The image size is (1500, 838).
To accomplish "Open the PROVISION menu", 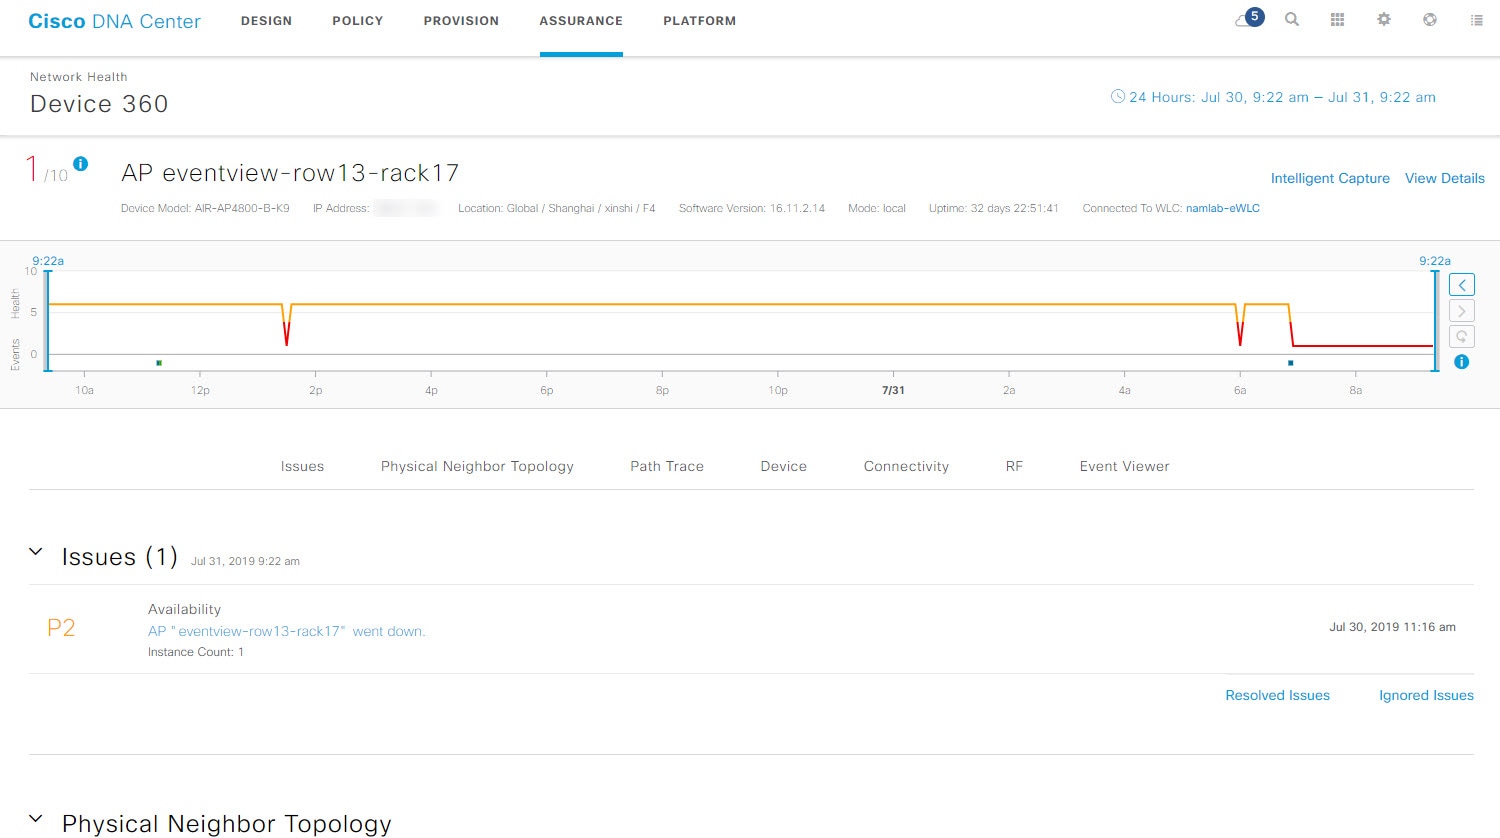I will [461, 21].
